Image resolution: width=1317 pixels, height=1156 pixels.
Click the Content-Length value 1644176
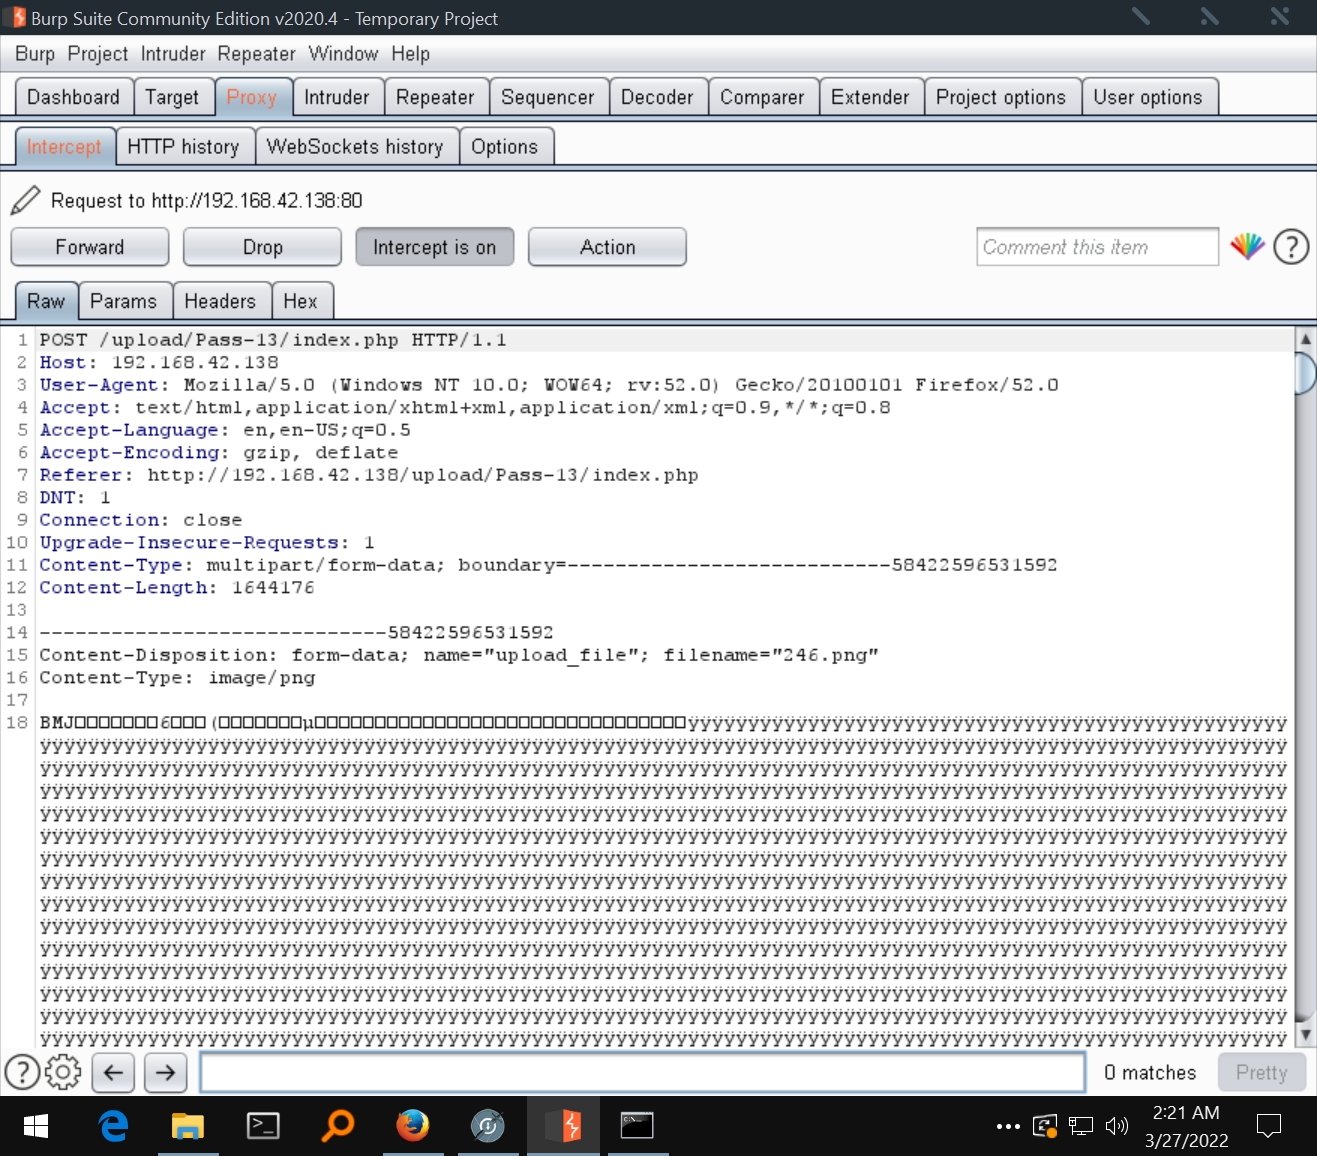[x=273, y=588]
